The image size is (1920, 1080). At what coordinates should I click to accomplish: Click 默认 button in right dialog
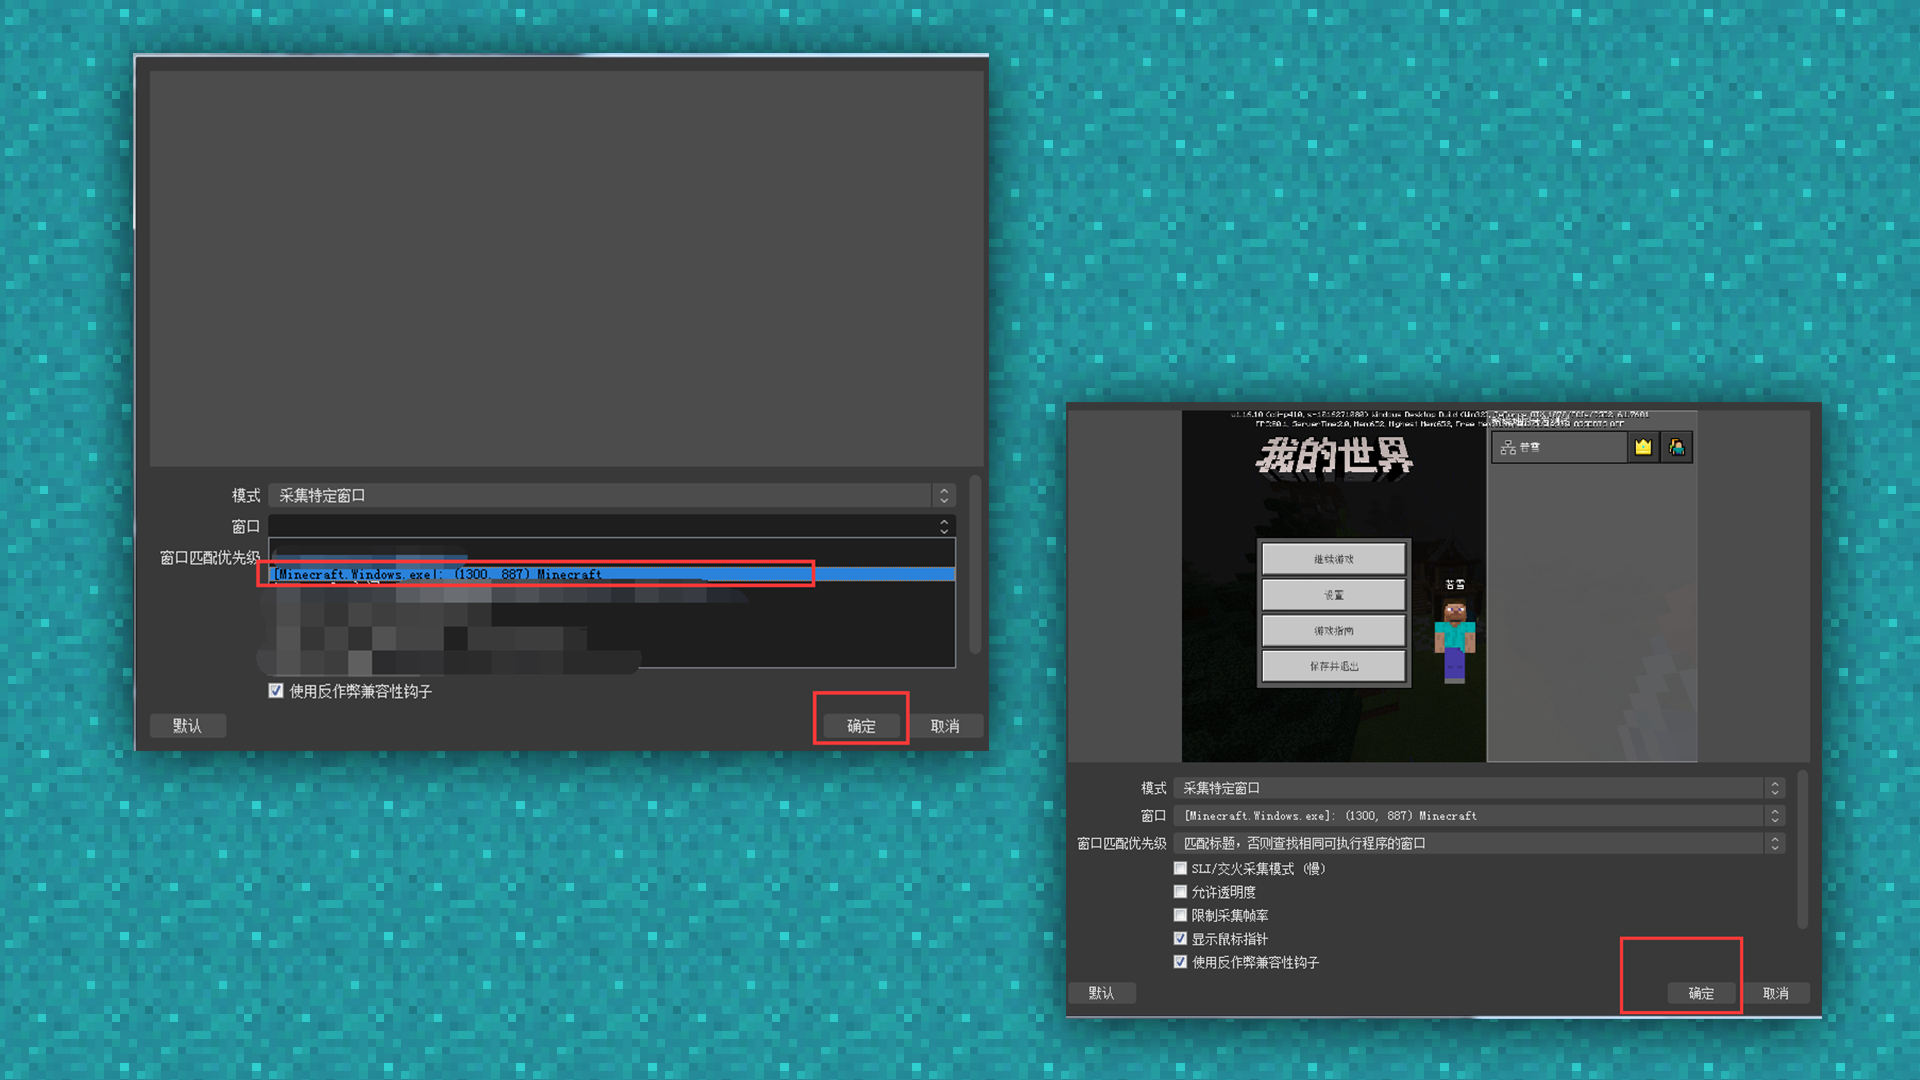[1101, 993]
